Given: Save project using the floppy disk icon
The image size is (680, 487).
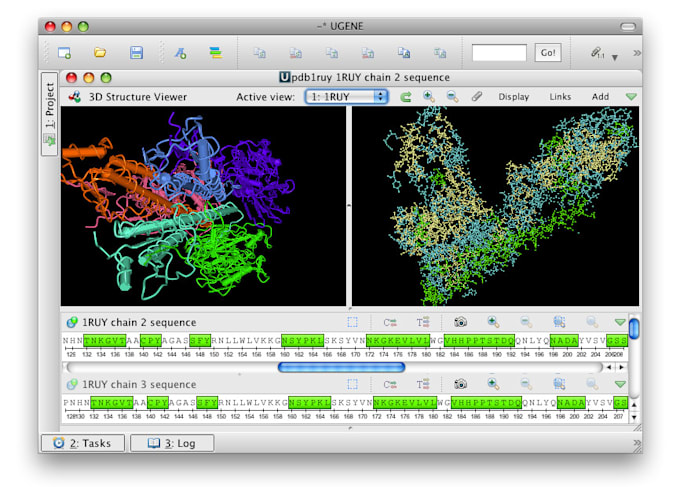Looking at the screenshot, I should [x=136, y=53].
